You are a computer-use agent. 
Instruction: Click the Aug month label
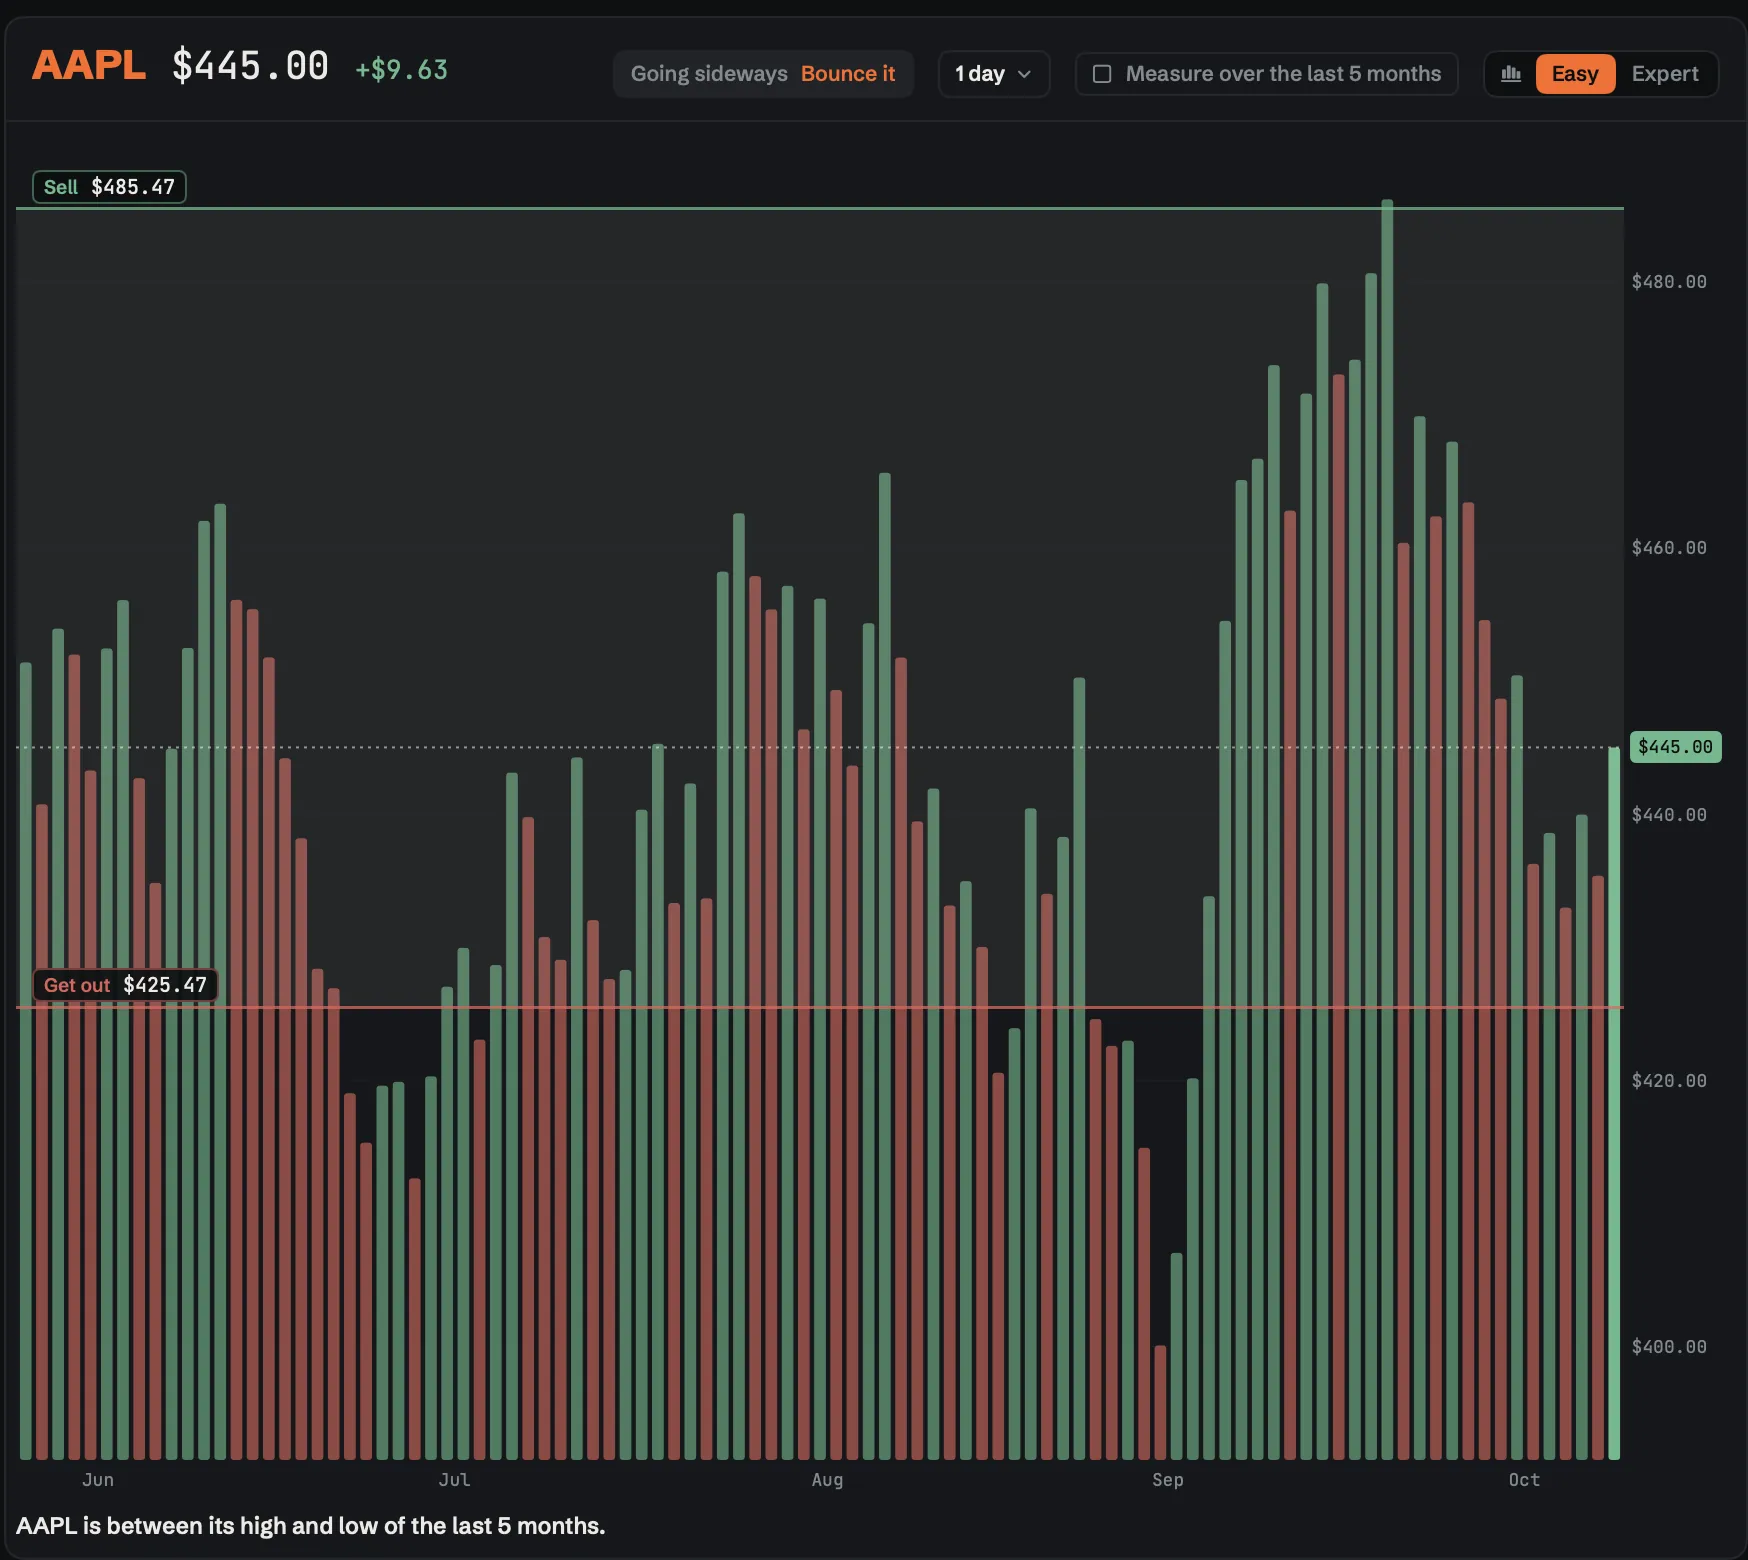point(827,1480)
